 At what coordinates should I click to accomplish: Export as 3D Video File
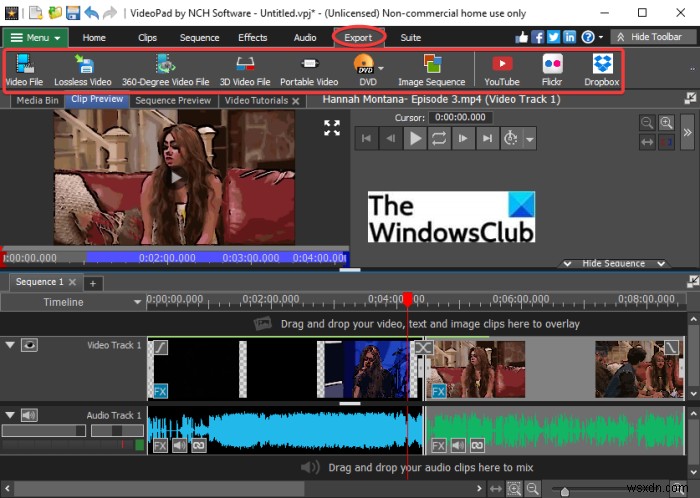tap(245, 70)
